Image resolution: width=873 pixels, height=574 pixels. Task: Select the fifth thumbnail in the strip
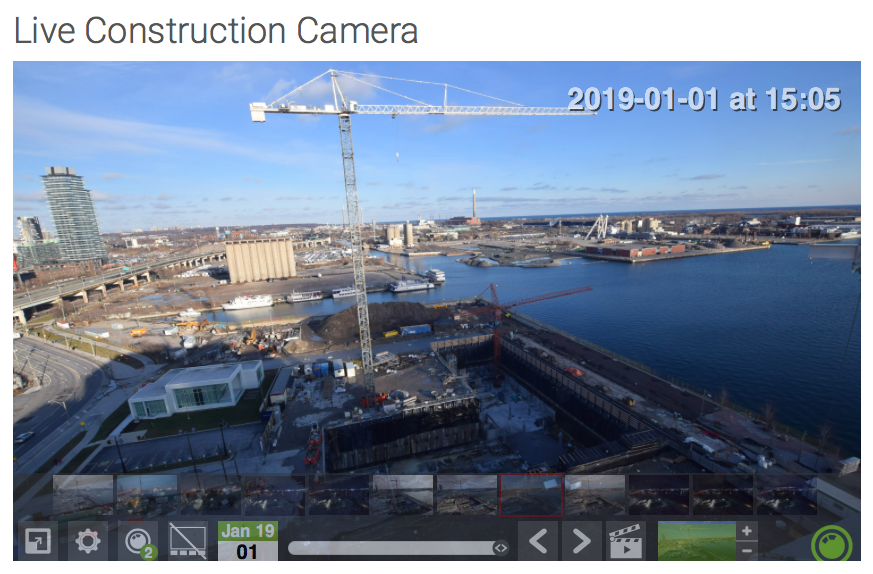pyautogui.click(x=339, y=495)
